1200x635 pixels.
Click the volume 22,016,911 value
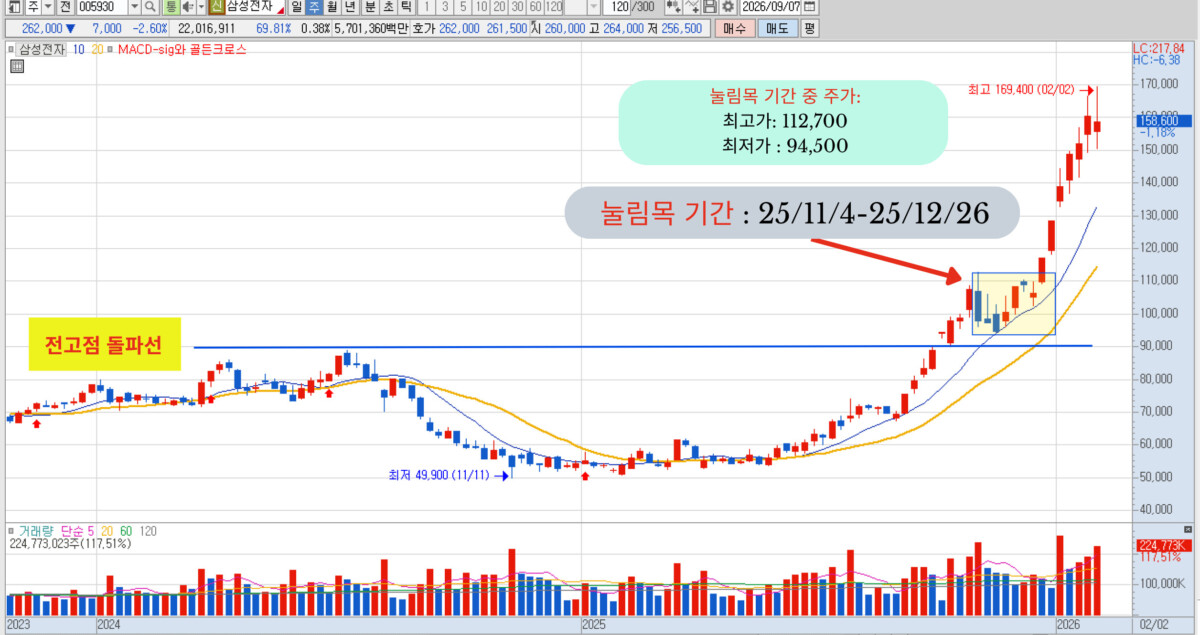click(x=206, y=28)
